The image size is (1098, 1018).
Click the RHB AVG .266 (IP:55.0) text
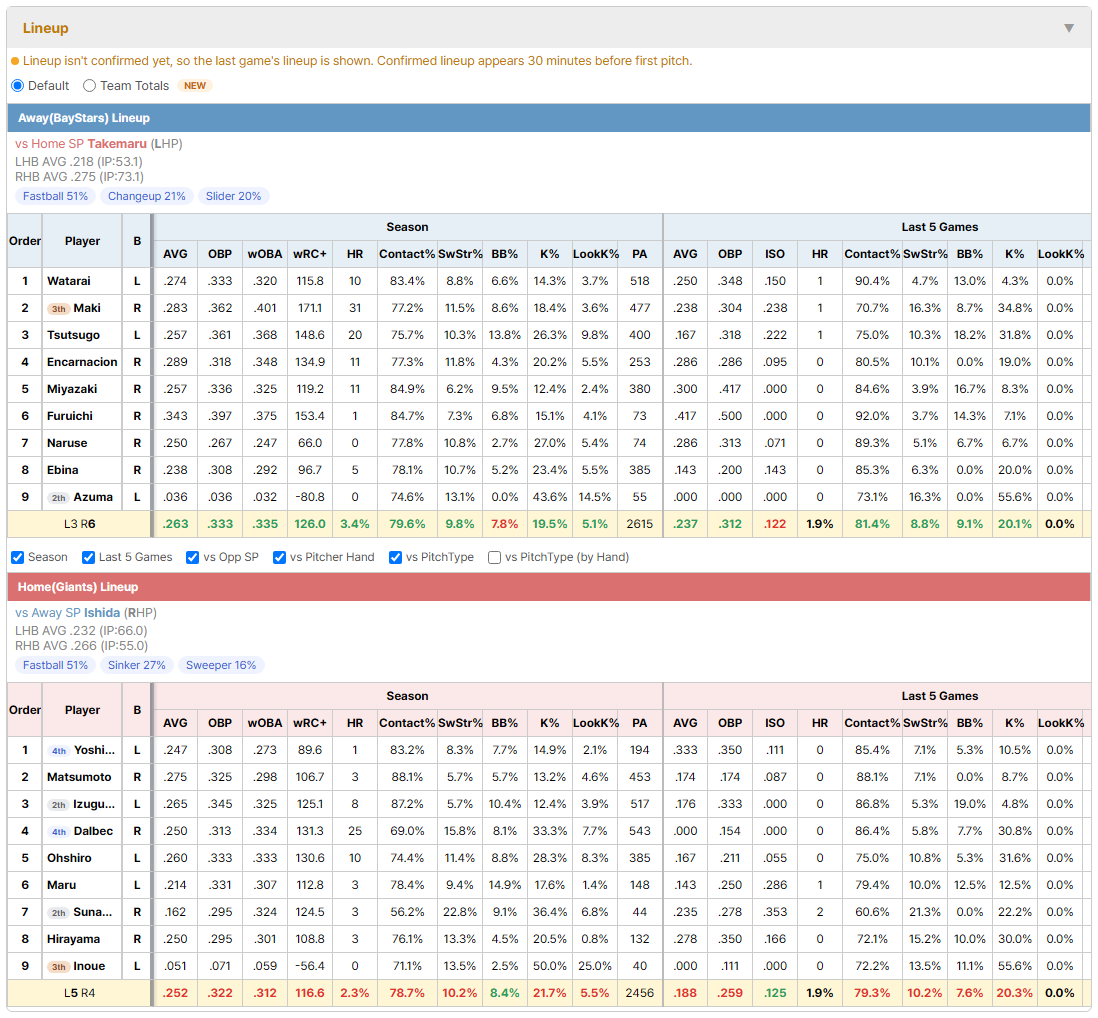81,646
